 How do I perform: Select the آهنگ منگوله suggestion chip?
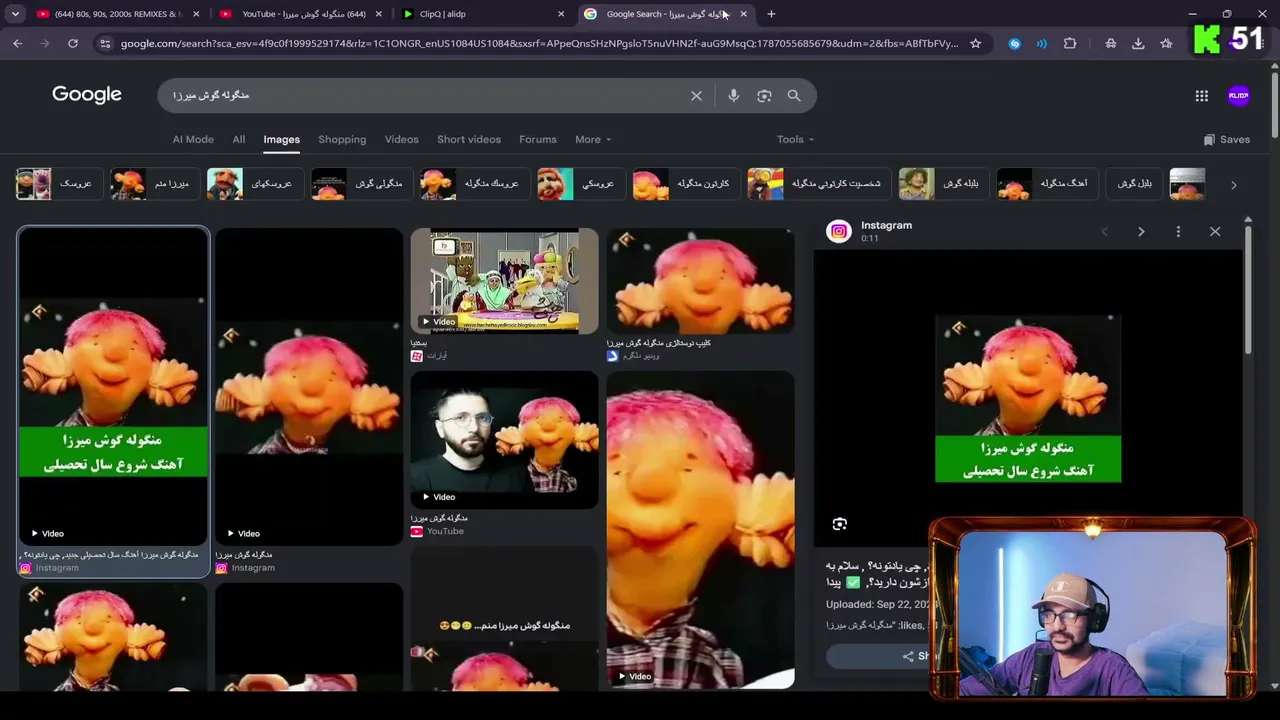[x=1045, y=184]
